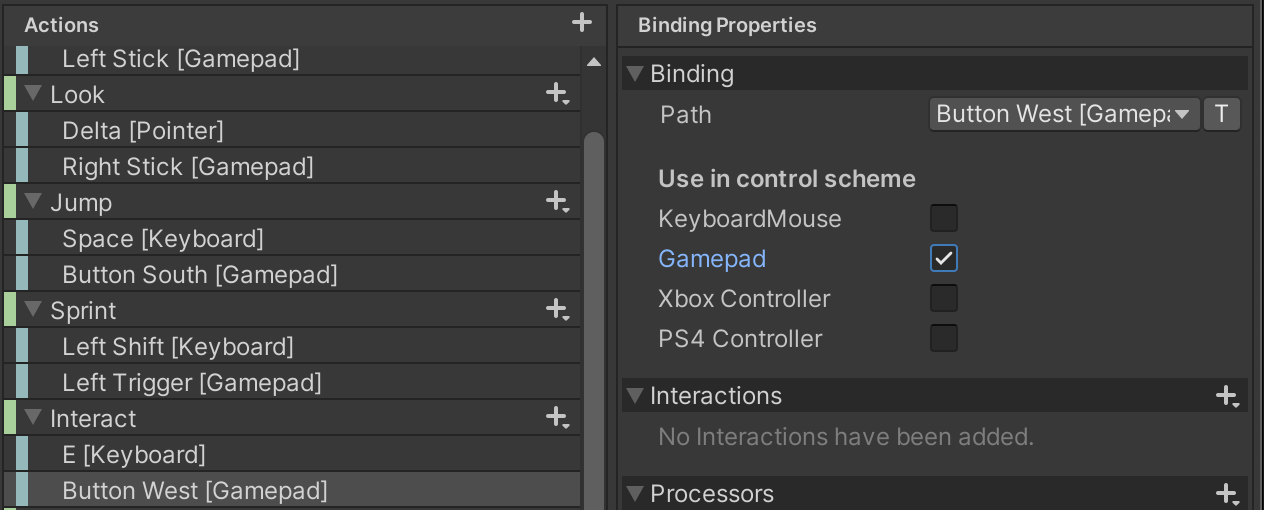This screenshot has height=510, width=1264.
Task: Collapse the Interactions section
Action: (x=634, y=397)
